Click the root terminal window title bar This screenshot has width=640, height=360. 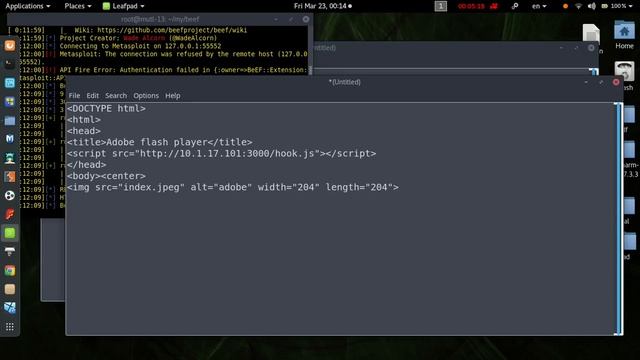(160, 19)
